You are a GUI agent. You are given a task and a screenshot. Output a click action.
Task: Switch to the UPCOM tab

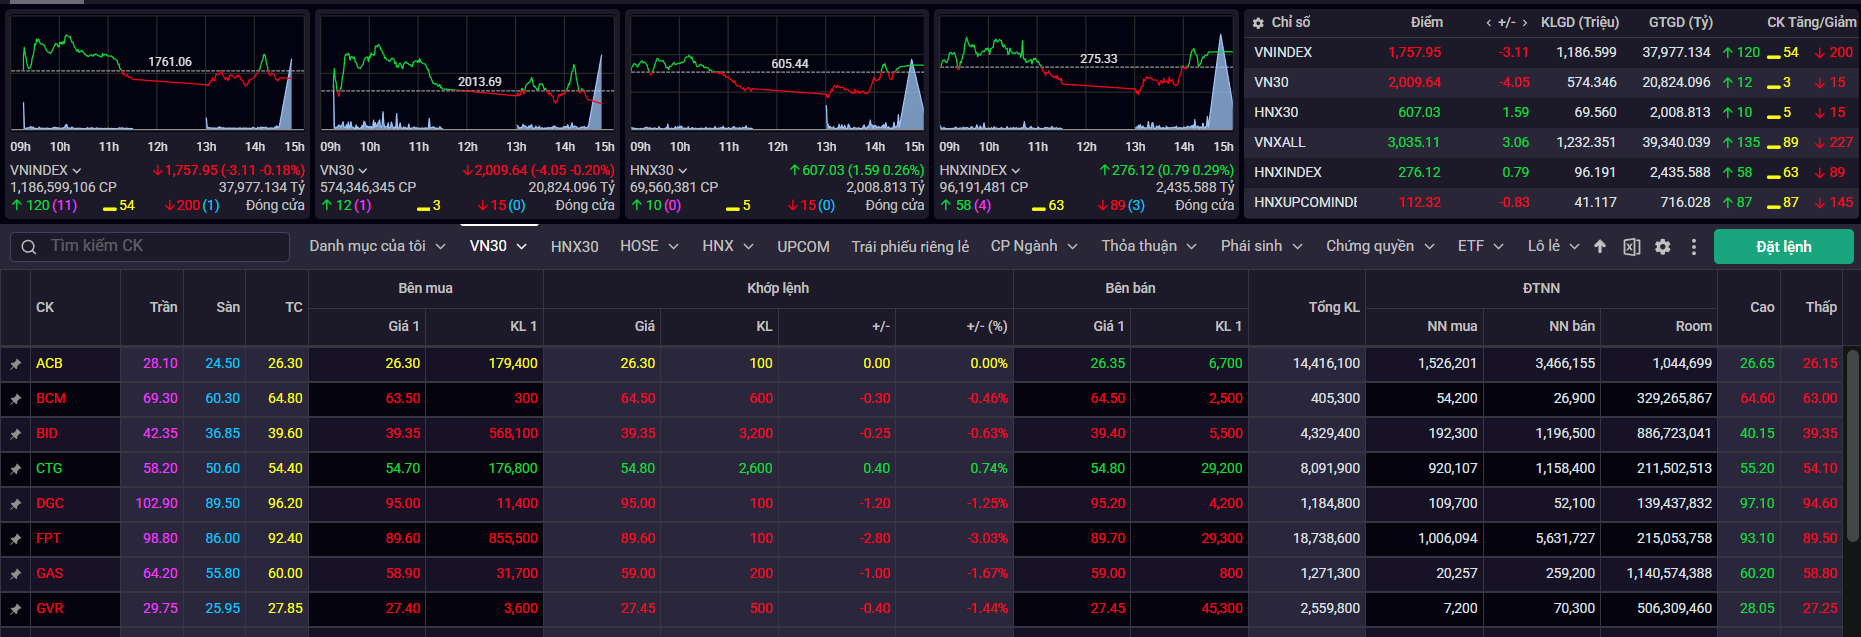[x=803, y=246]
